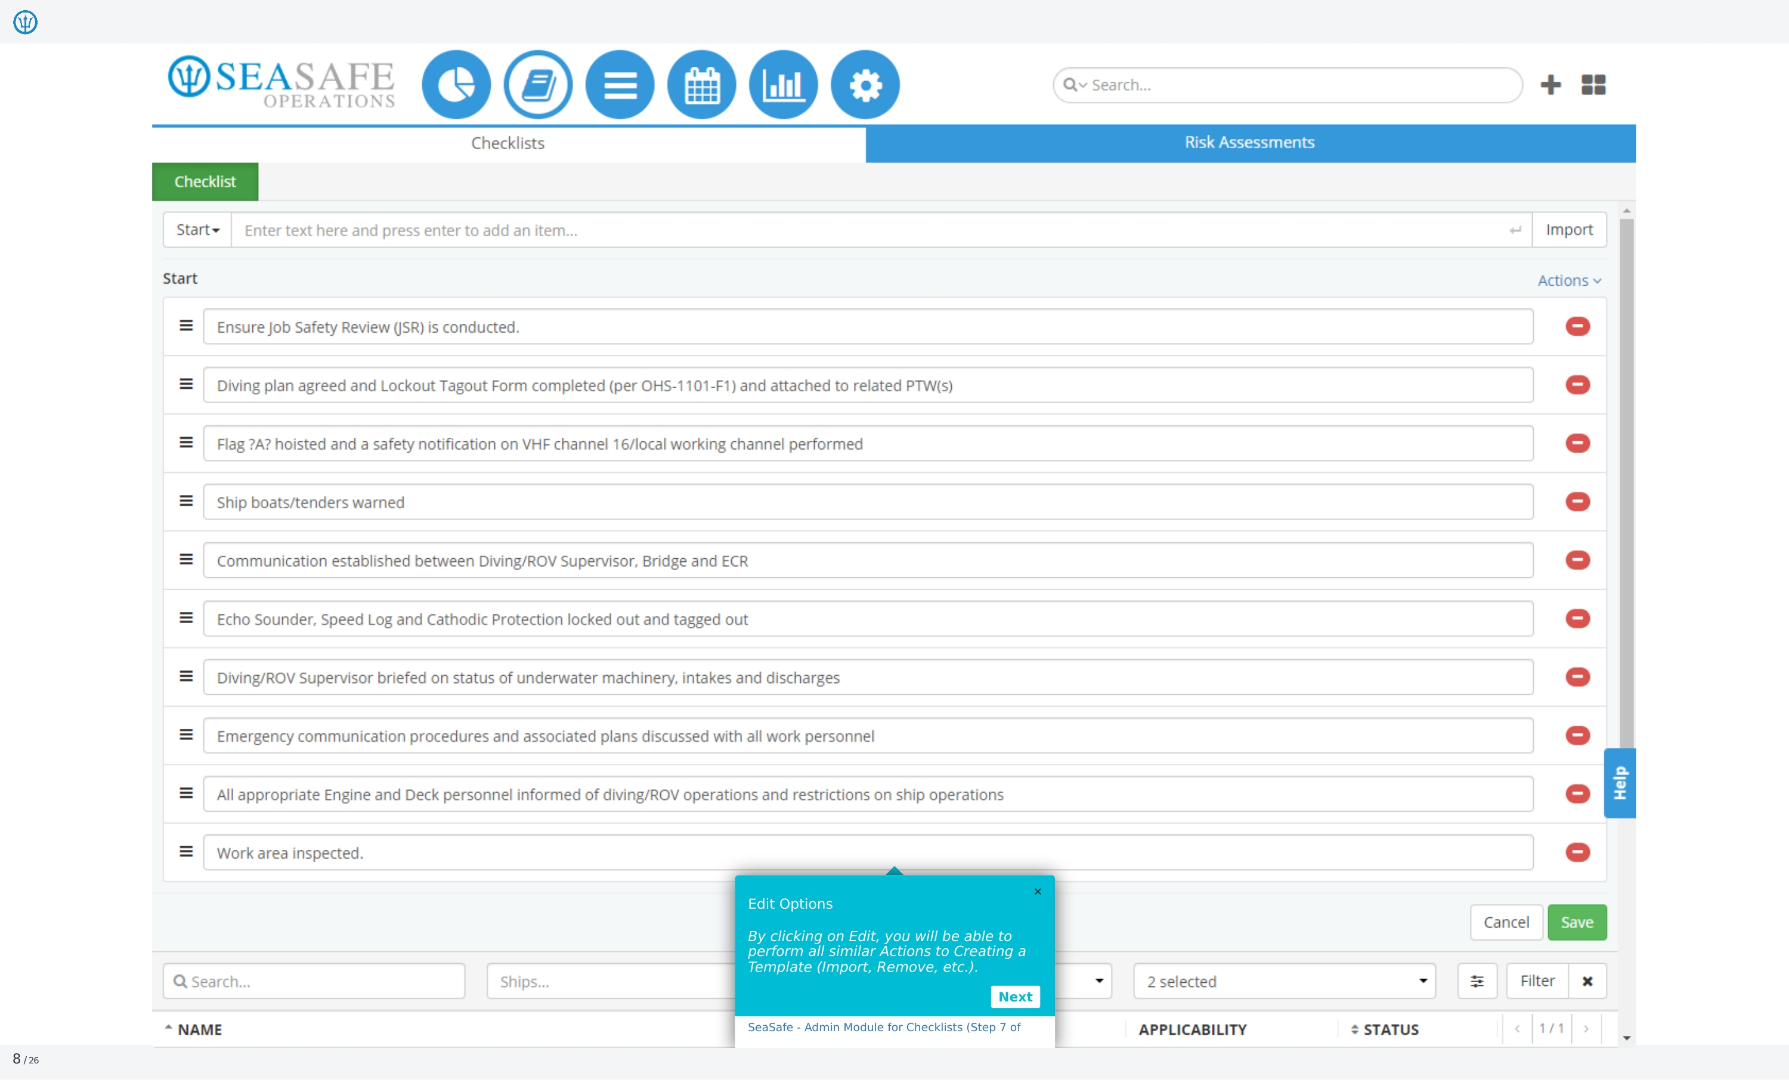The height and width of the screenshot is (1080, 1789).
Task: Click the small trident icon at top-left corner
Action: coord(25,22)
